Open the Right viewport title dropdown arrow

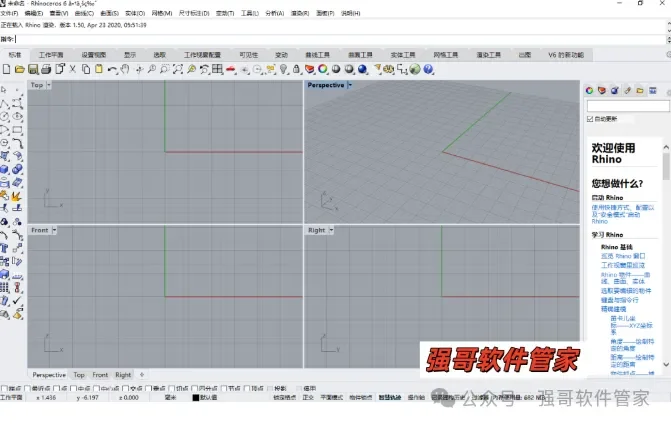pyautogui.click(x=331, y=230)
